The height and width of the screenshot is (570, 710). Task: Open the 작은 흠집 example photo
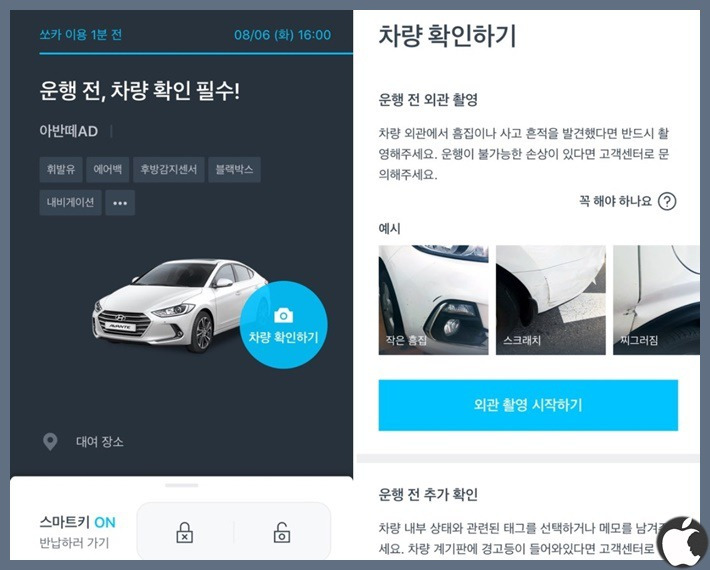433,300
